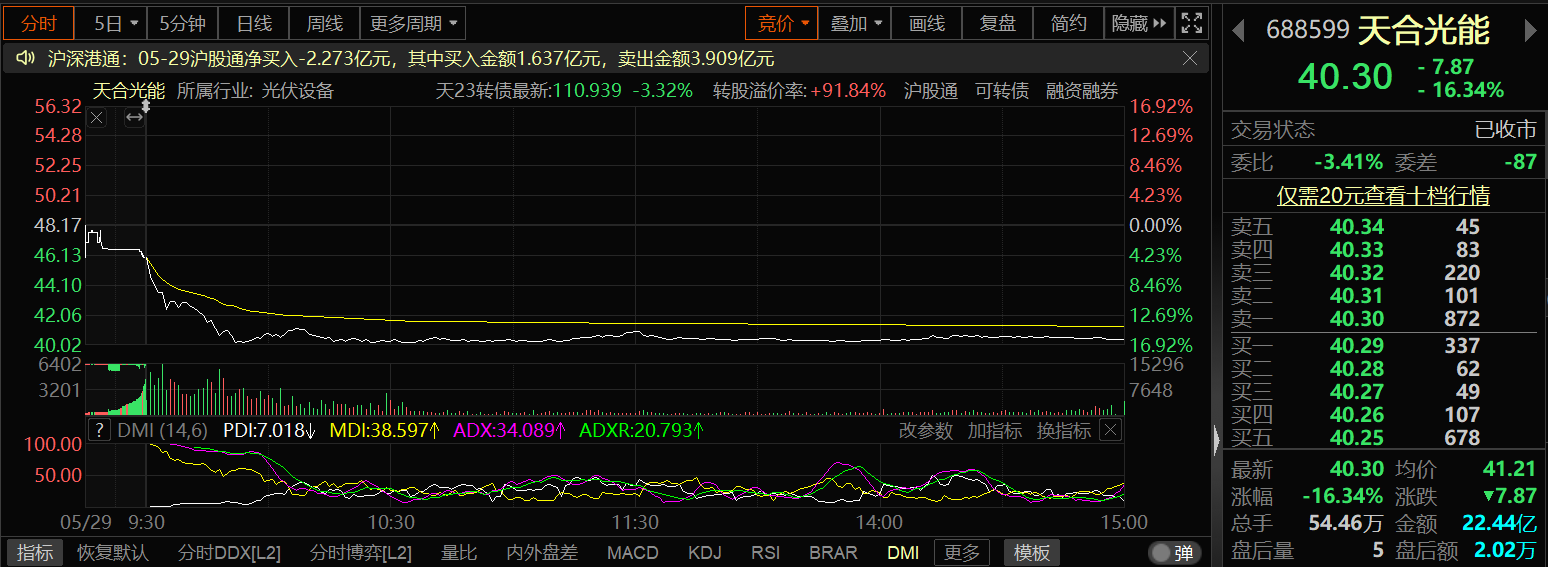Open the 竞价 dropdown
The width and height of the screenshot is (1548, 567).
pyautogui.click(x=781, y=23)
